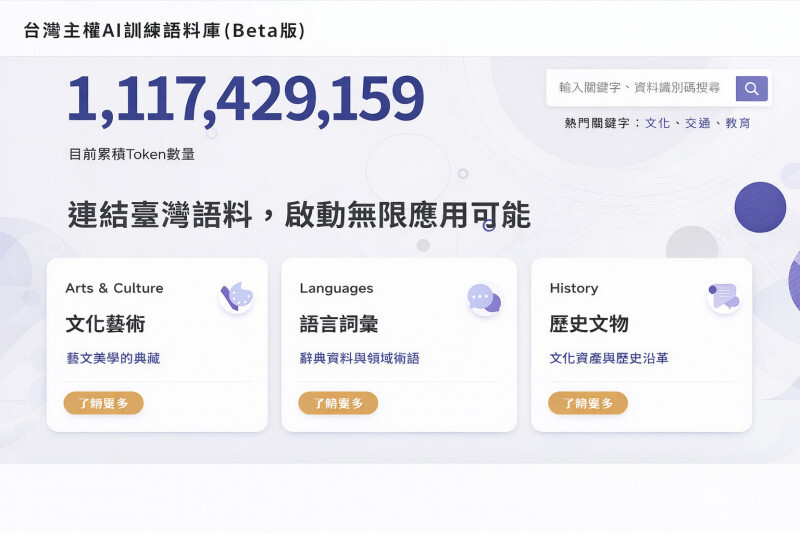The width and height of the screenshot is (800, 533).
Task: Click the 1,117,429,159 token counter
Action: click(246, 101)
